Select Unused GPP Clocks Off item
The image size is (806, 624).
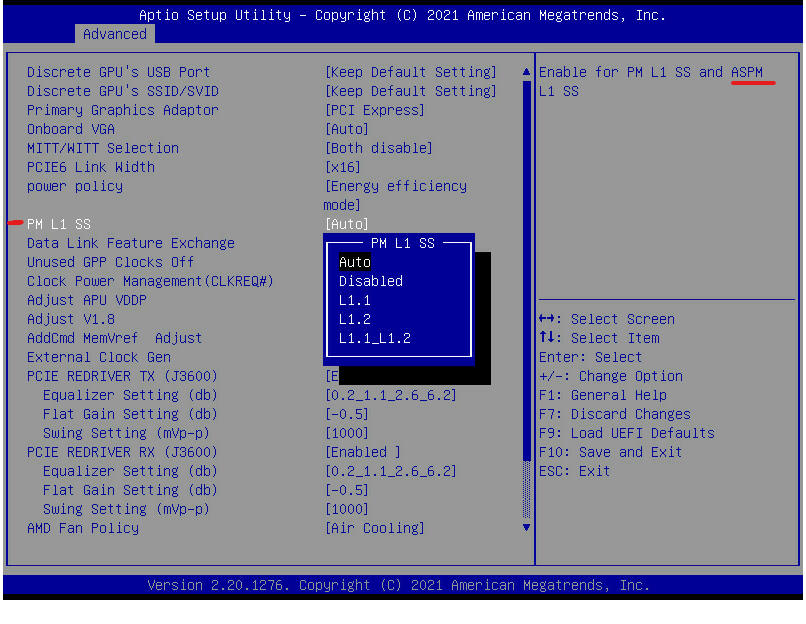point(111,262)
